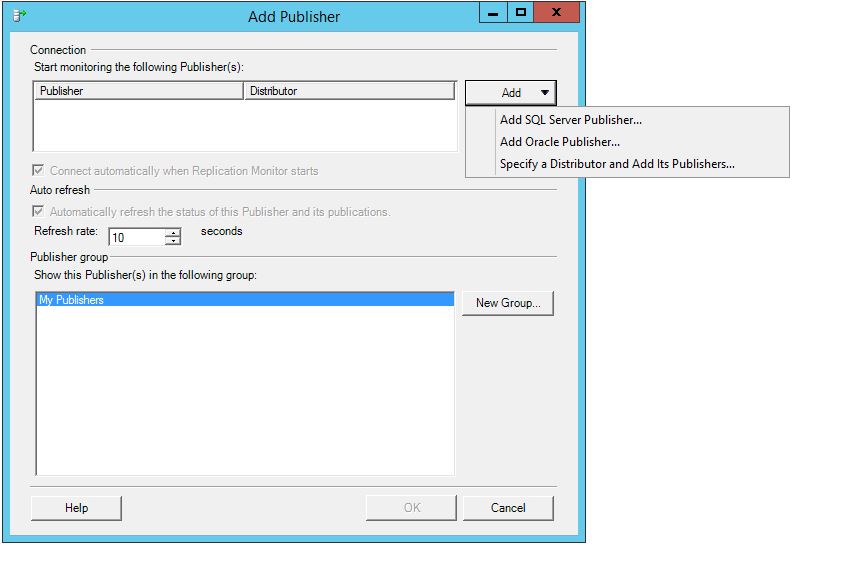The width and height of the screenshot is (861, 568).
Task: Click into the Refresh rate field
Action: point(136,238)
